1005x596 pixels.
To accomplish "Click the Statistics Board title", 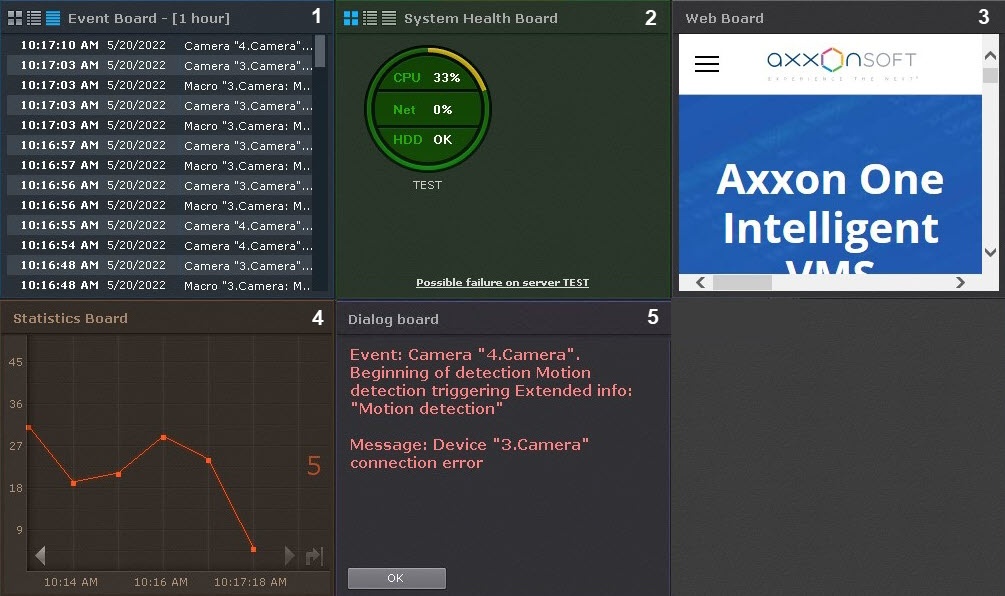I will (x=71, y=319).
